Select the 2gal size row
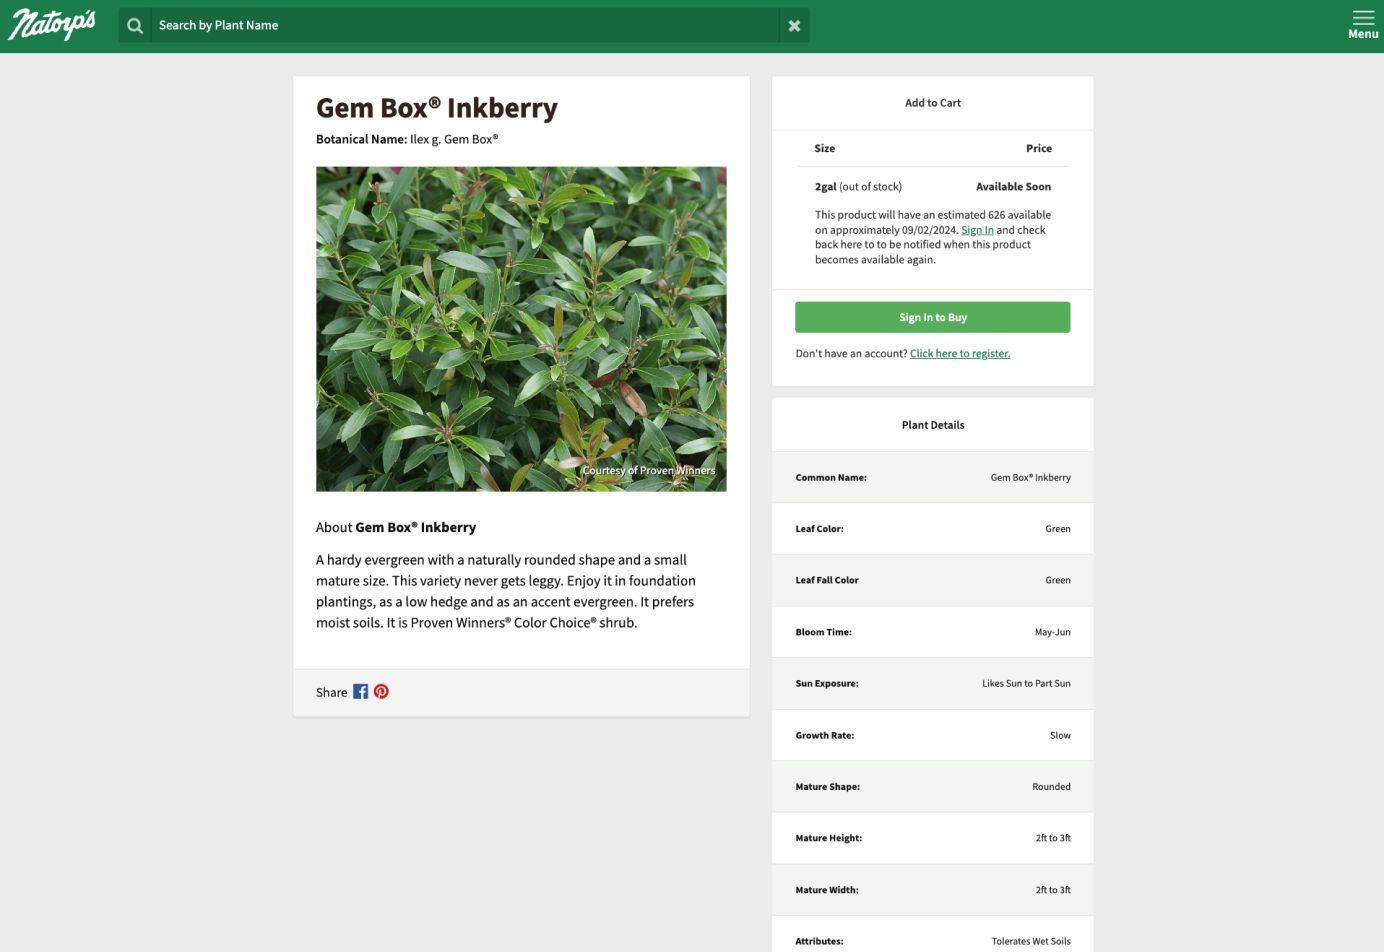Screen dimensions: 1384x952 pyautogui.click(x=933, y=187)
